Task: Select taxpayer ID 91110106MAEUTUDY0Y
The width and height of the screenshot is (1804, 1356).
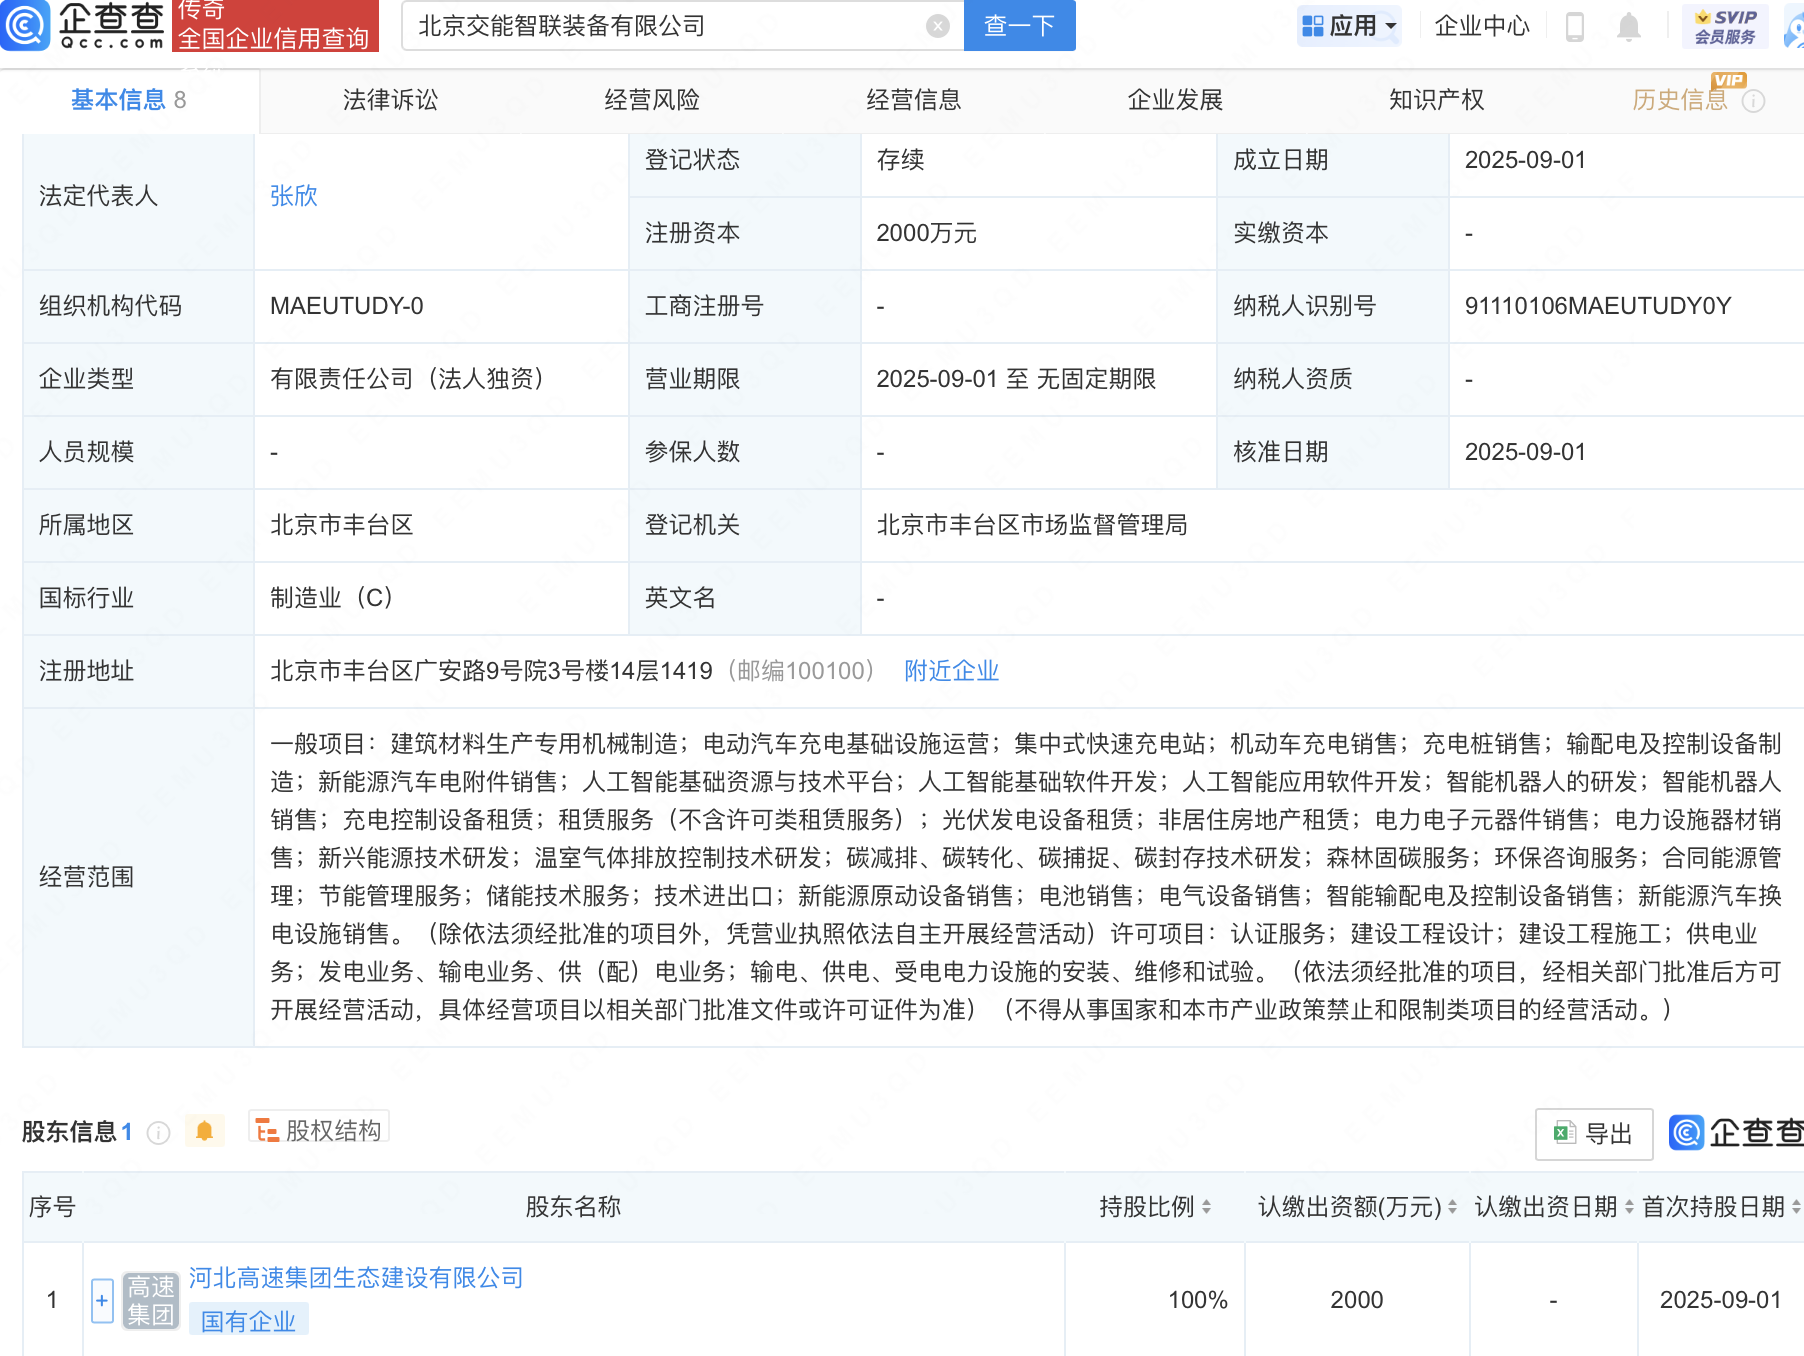Action: click(x=1598, y=306)
